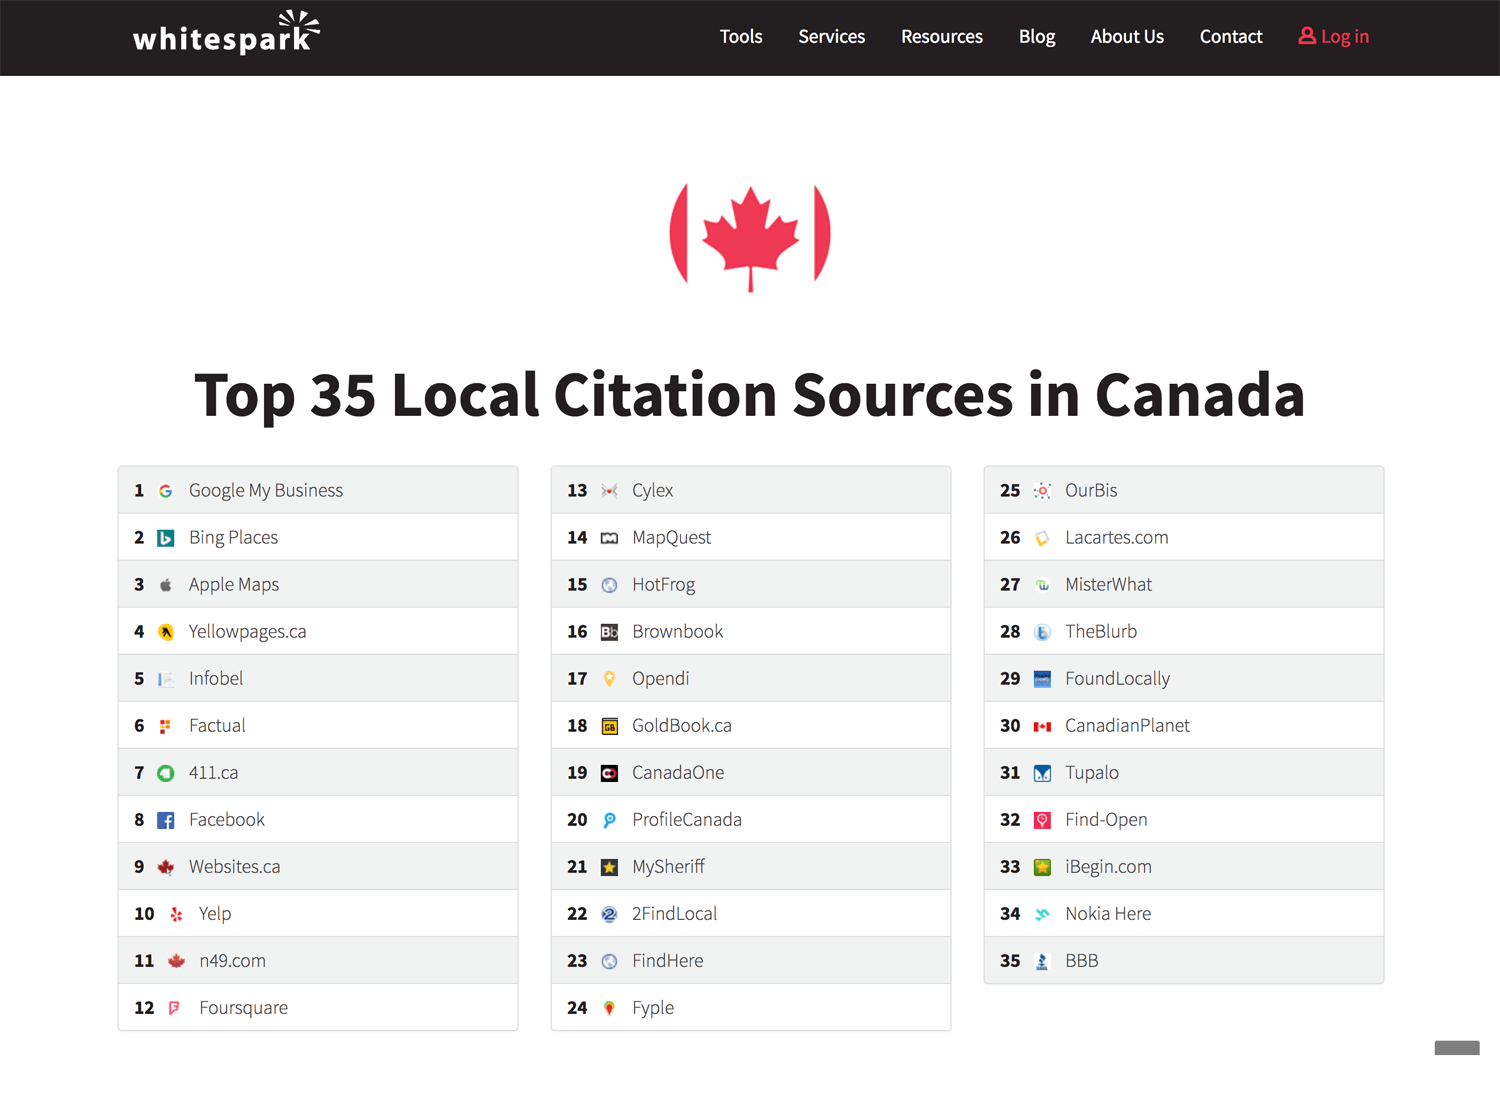
Task: Click the Log in link
Action: tap(1334, 37)
